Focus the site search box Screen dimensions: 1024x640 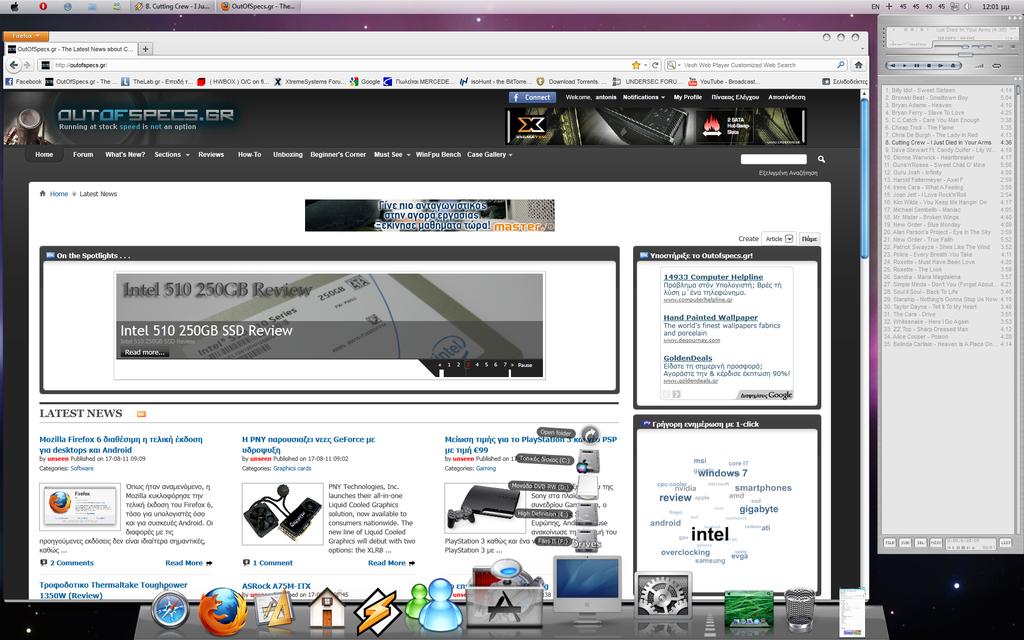774,159
